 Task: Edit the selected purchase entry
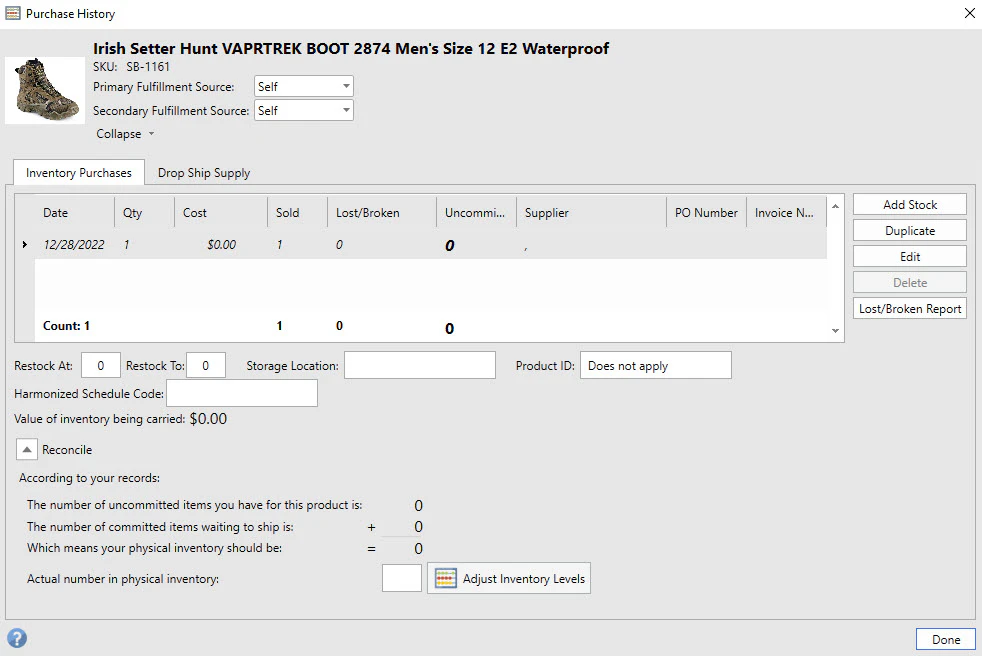[909, 256]
